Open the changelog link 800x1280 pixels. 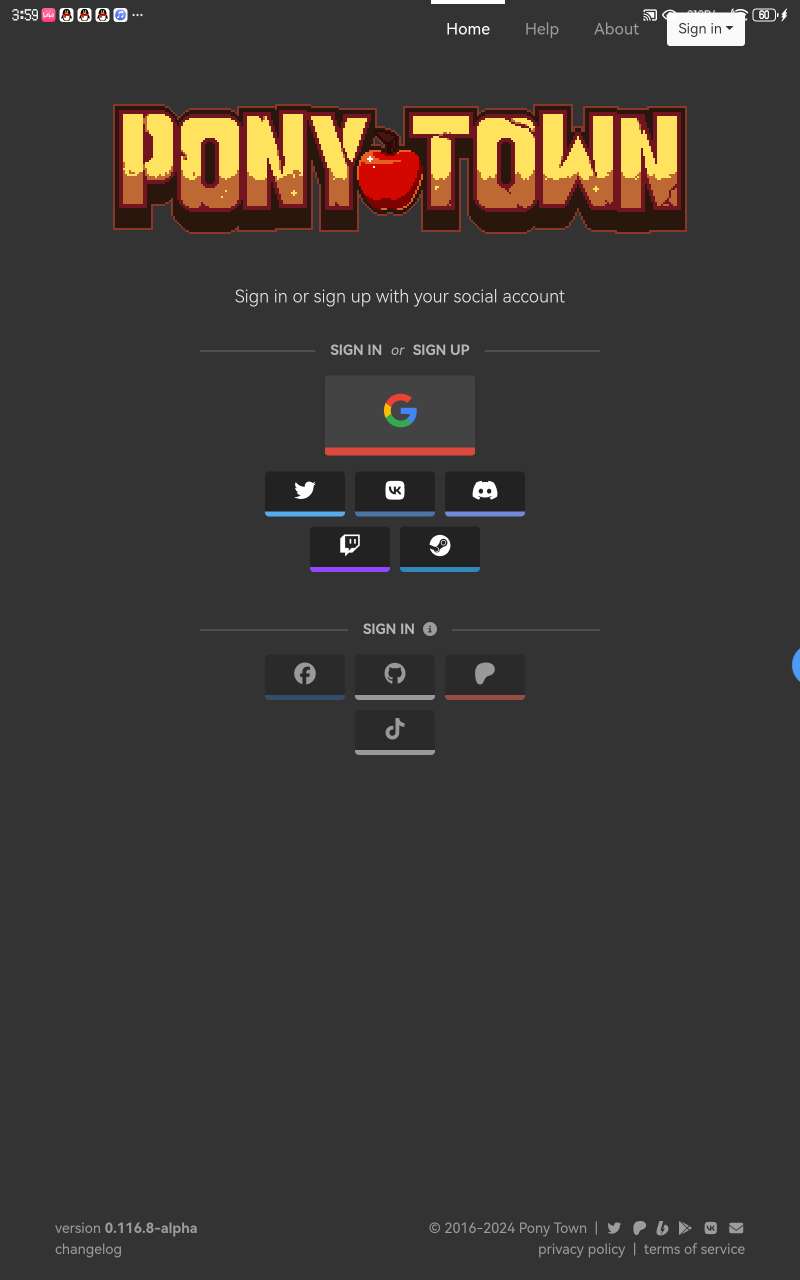pos(88,1249)
